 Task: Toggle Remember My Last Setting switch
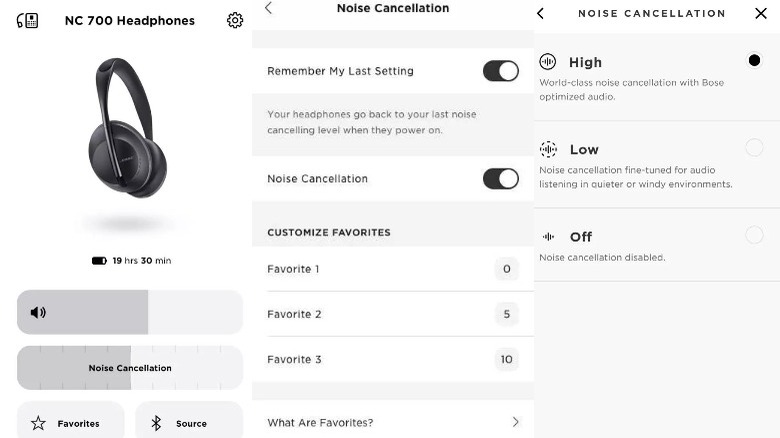[x=500, y=71]
